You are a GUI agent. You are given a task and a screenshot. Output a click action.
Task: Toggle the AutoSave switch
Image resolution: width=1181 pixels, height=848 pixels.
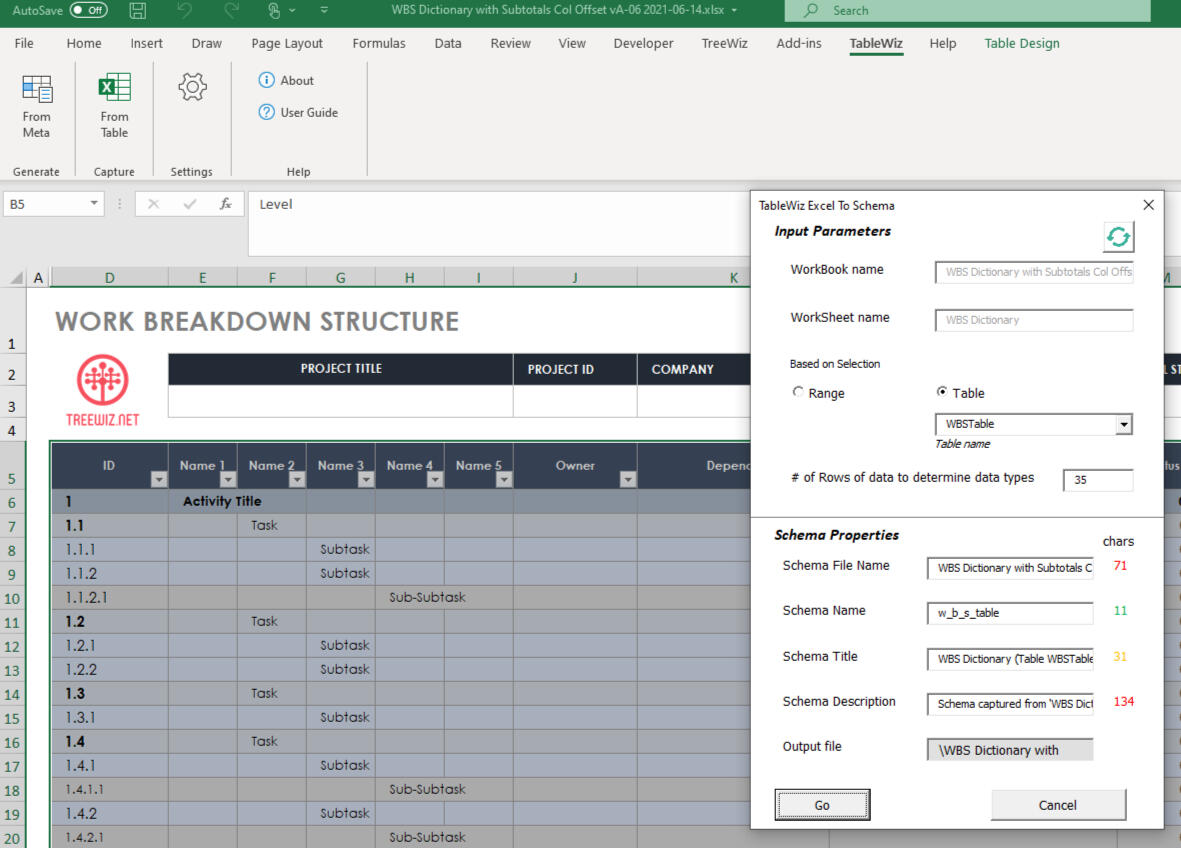89,10
